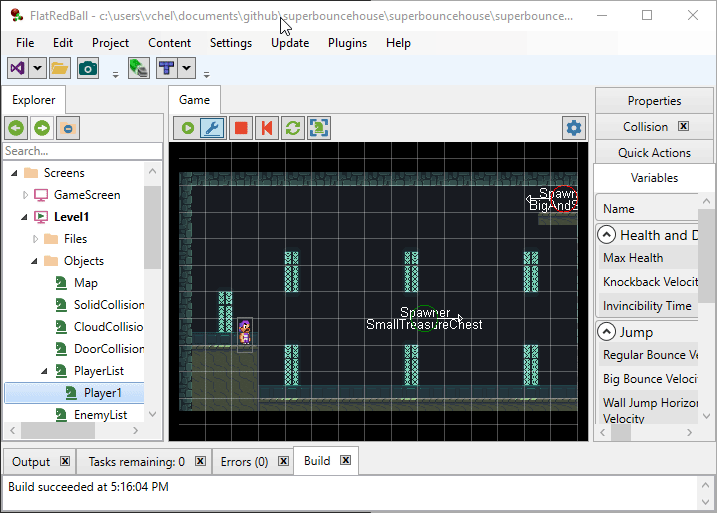Rebuild and restart with green refresh icon
The width and height of the screenshot is (717, 513).
pos(293,128)
